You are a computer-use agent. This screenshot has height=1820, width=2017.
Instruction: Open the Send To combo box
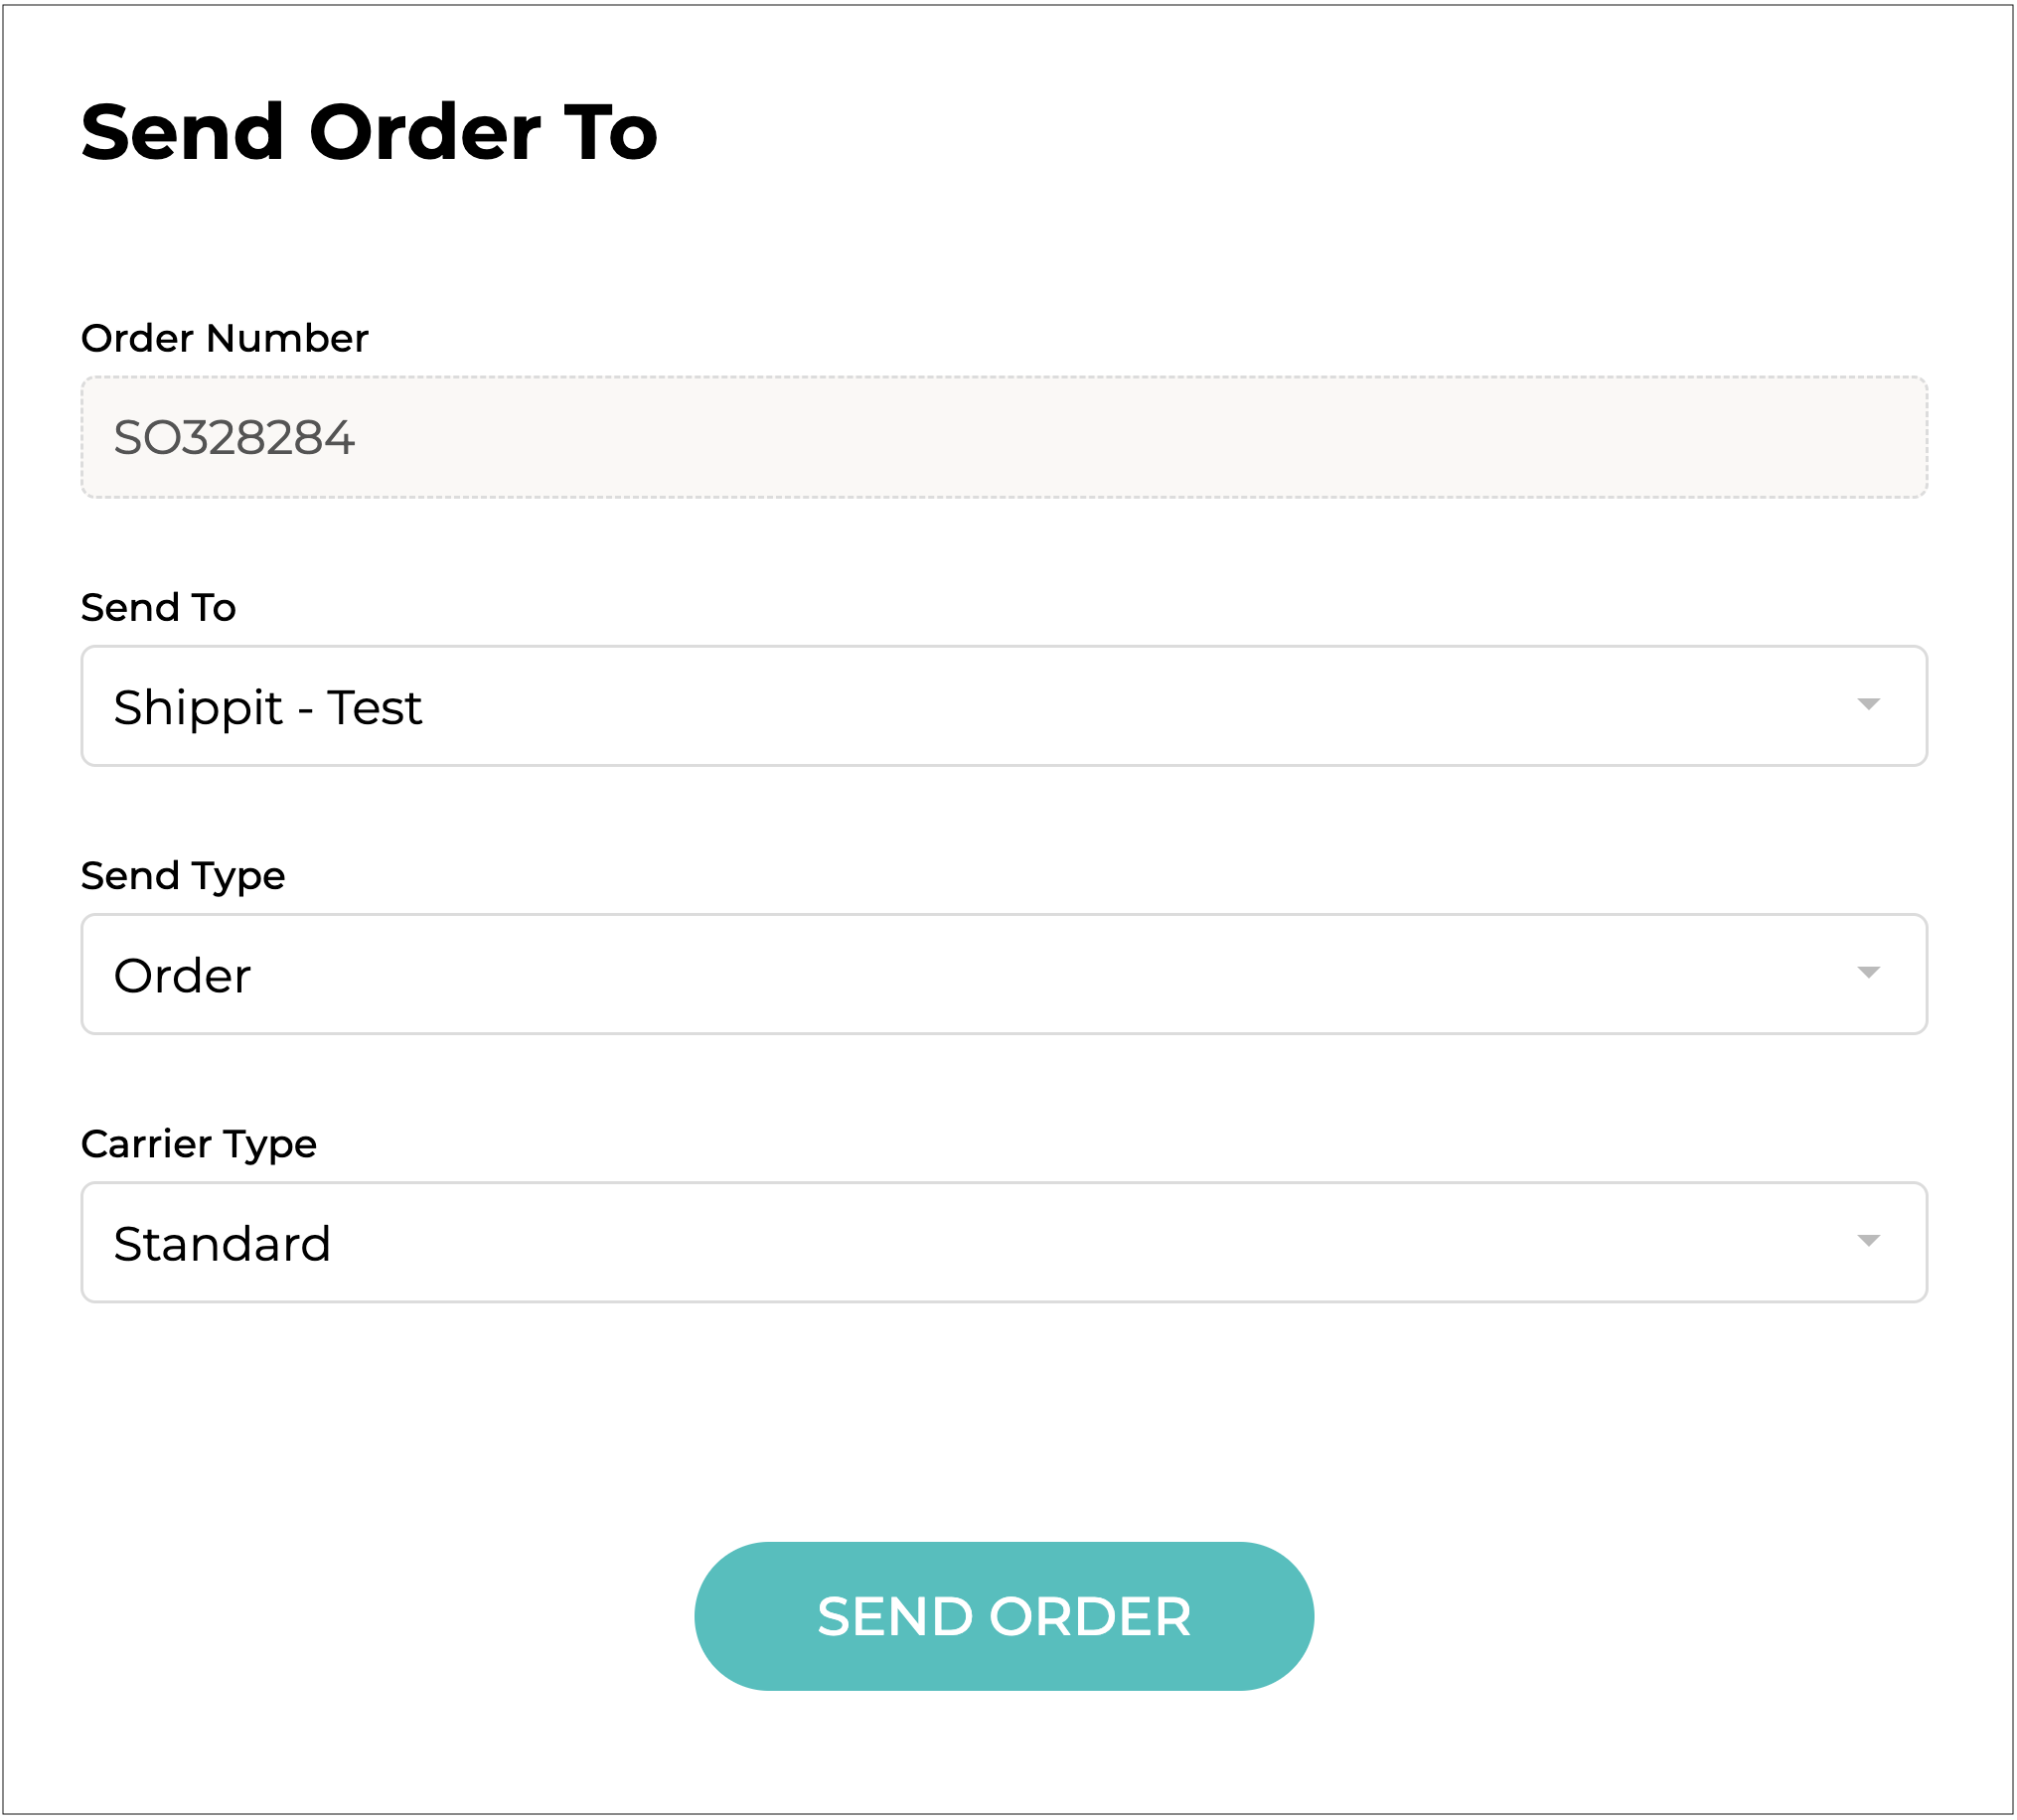pyautogui.click(x=1003, y=706)
